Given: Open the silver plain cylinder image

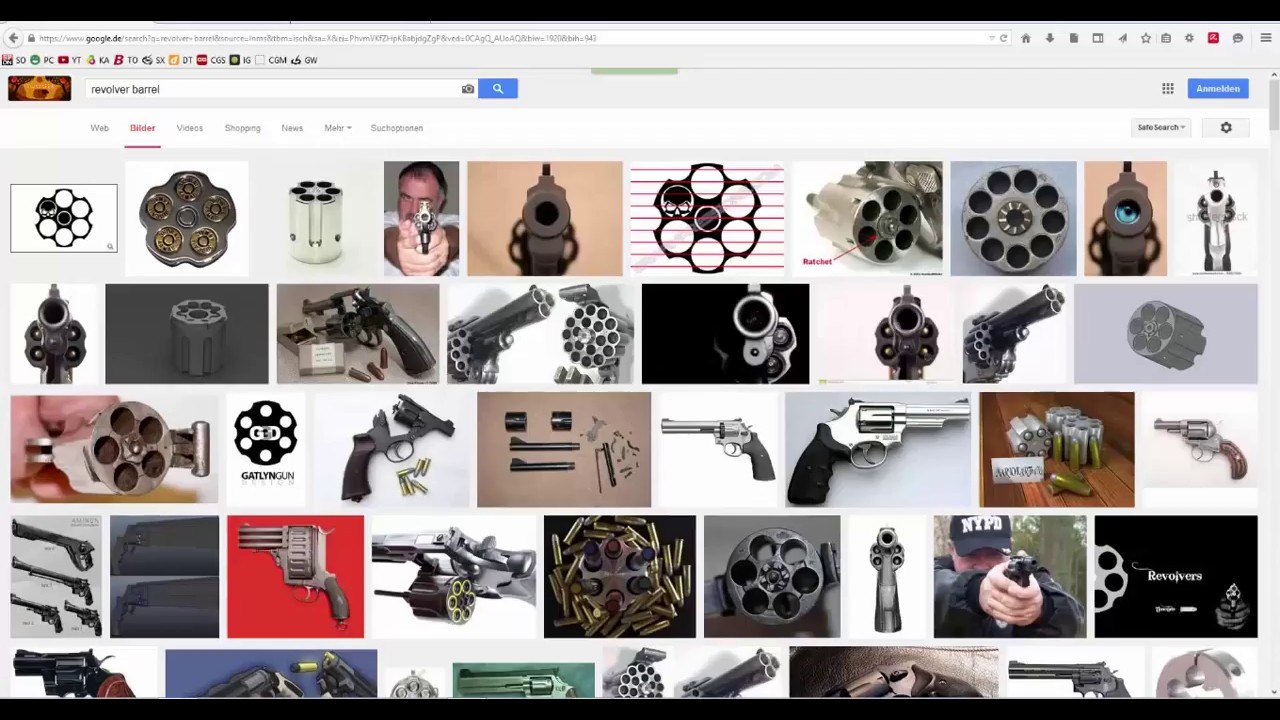Looking at the screenshot, I should point(316,218).
